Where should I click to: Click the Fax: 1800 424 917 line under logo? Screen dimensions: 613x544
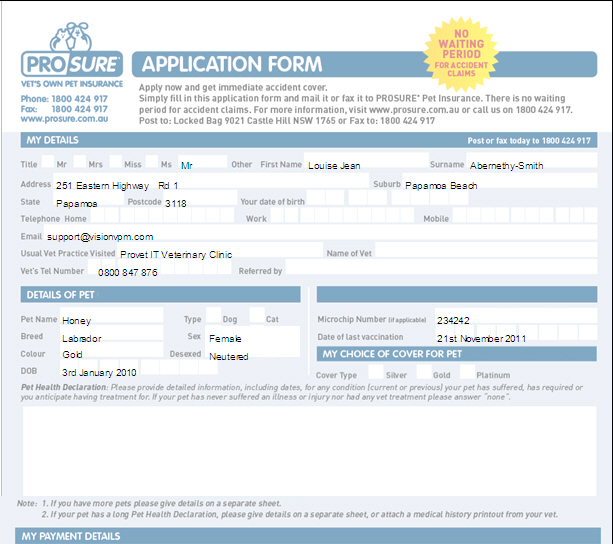tap(64, 109)
